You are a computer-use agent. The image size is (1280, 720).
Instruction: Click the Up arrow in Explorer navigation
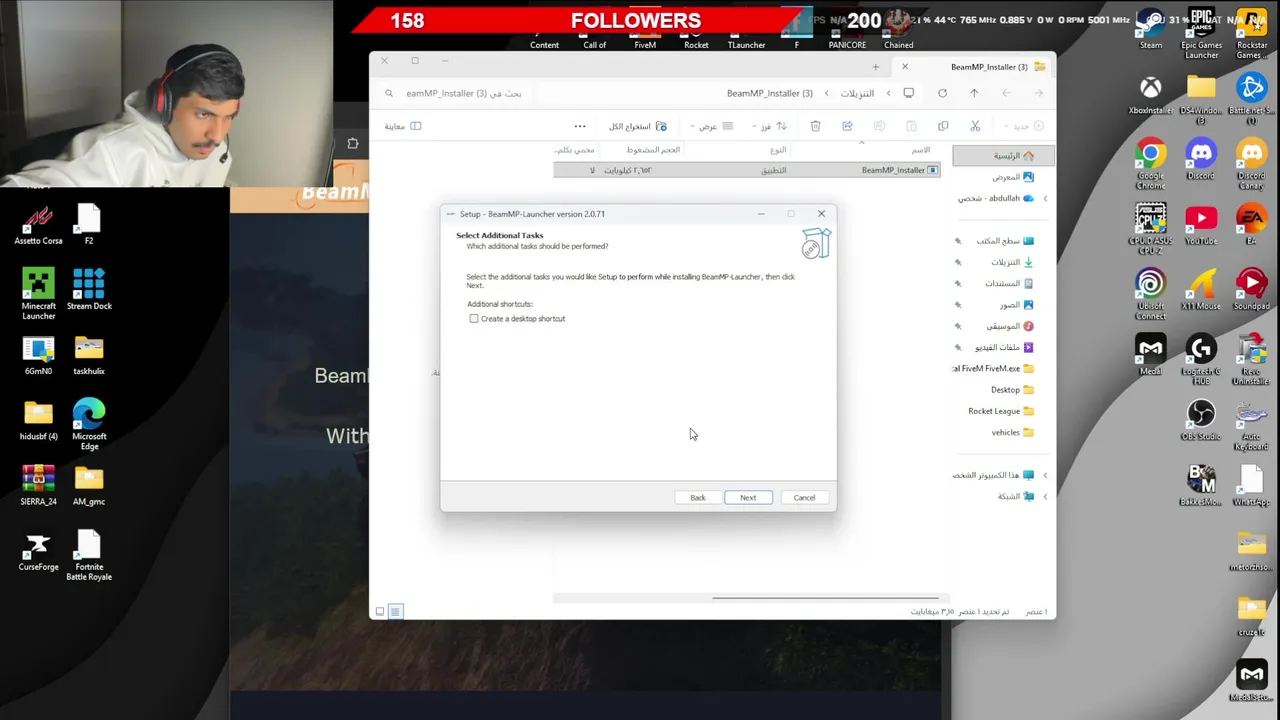(974, 93)
